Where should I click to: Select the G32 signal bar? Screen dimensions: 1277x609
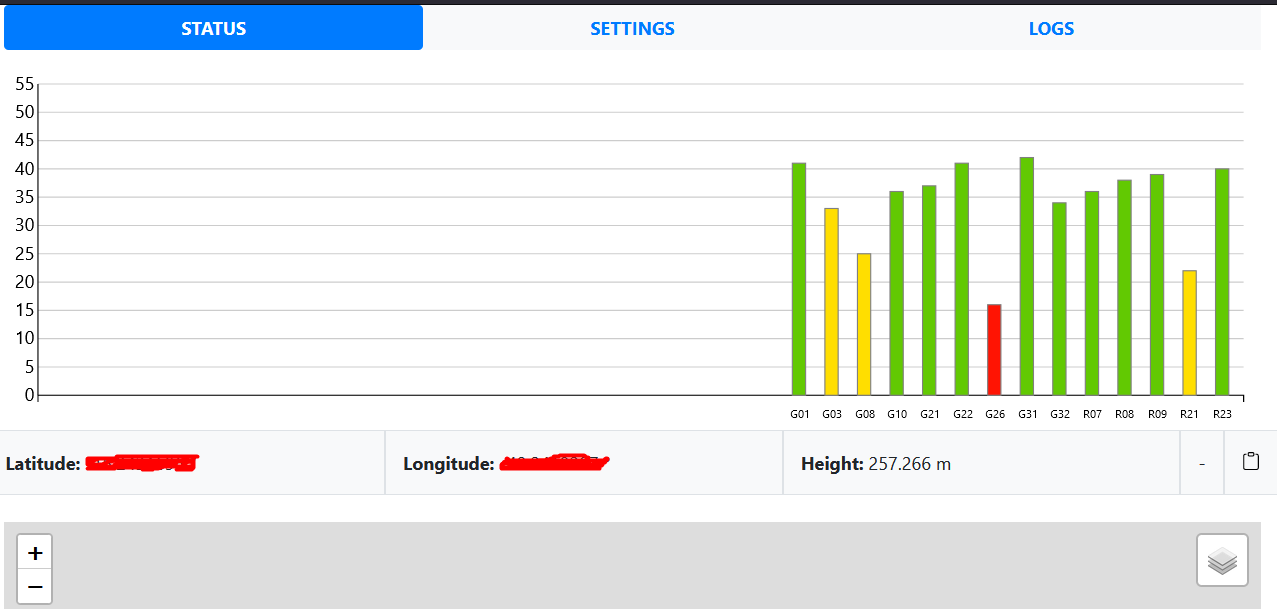(1059, 299)
